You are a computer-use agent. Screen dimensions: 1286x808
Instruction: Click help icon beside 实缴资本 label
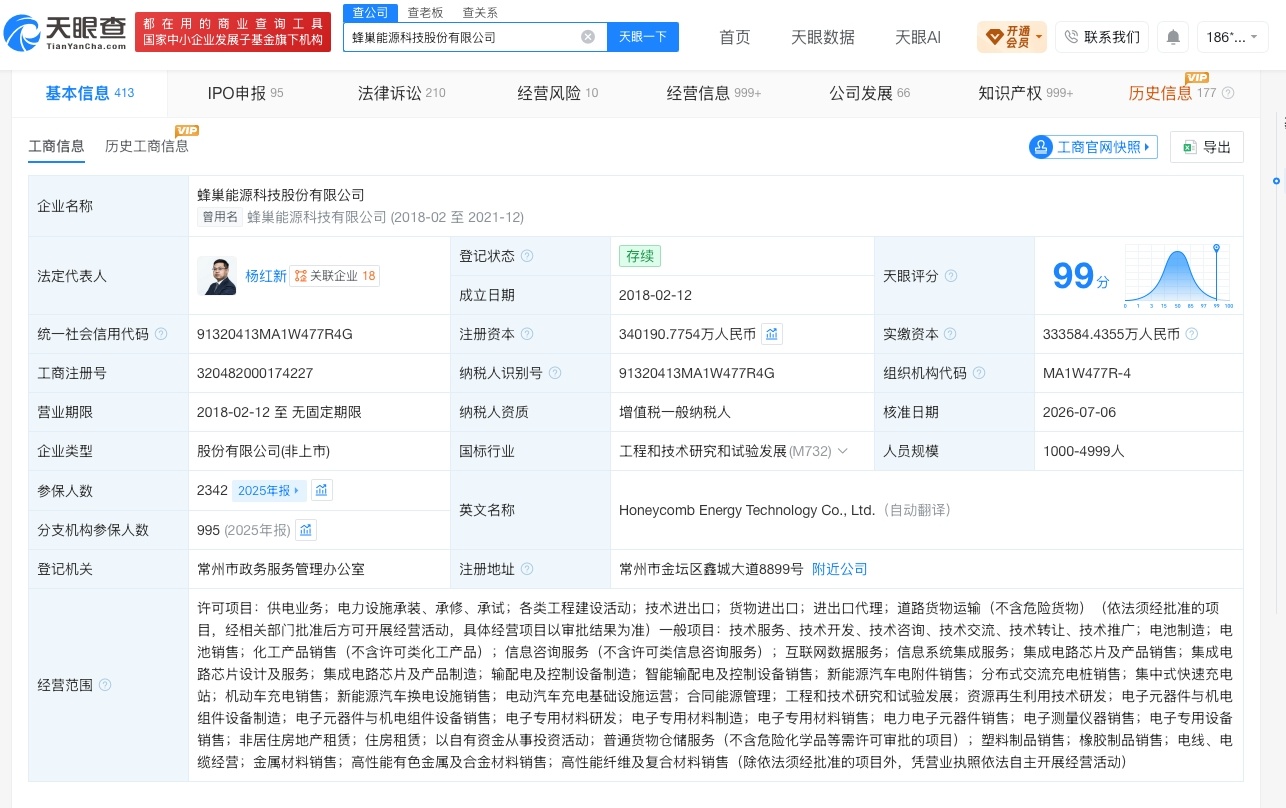(951, 334)
